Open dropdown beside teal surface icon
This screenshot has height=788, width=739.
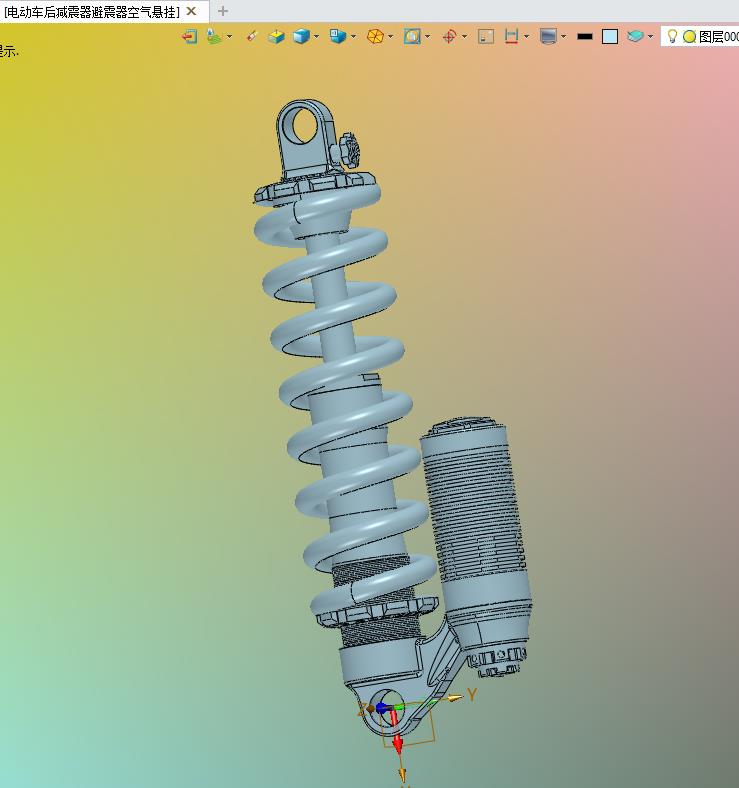coord(651,37)
